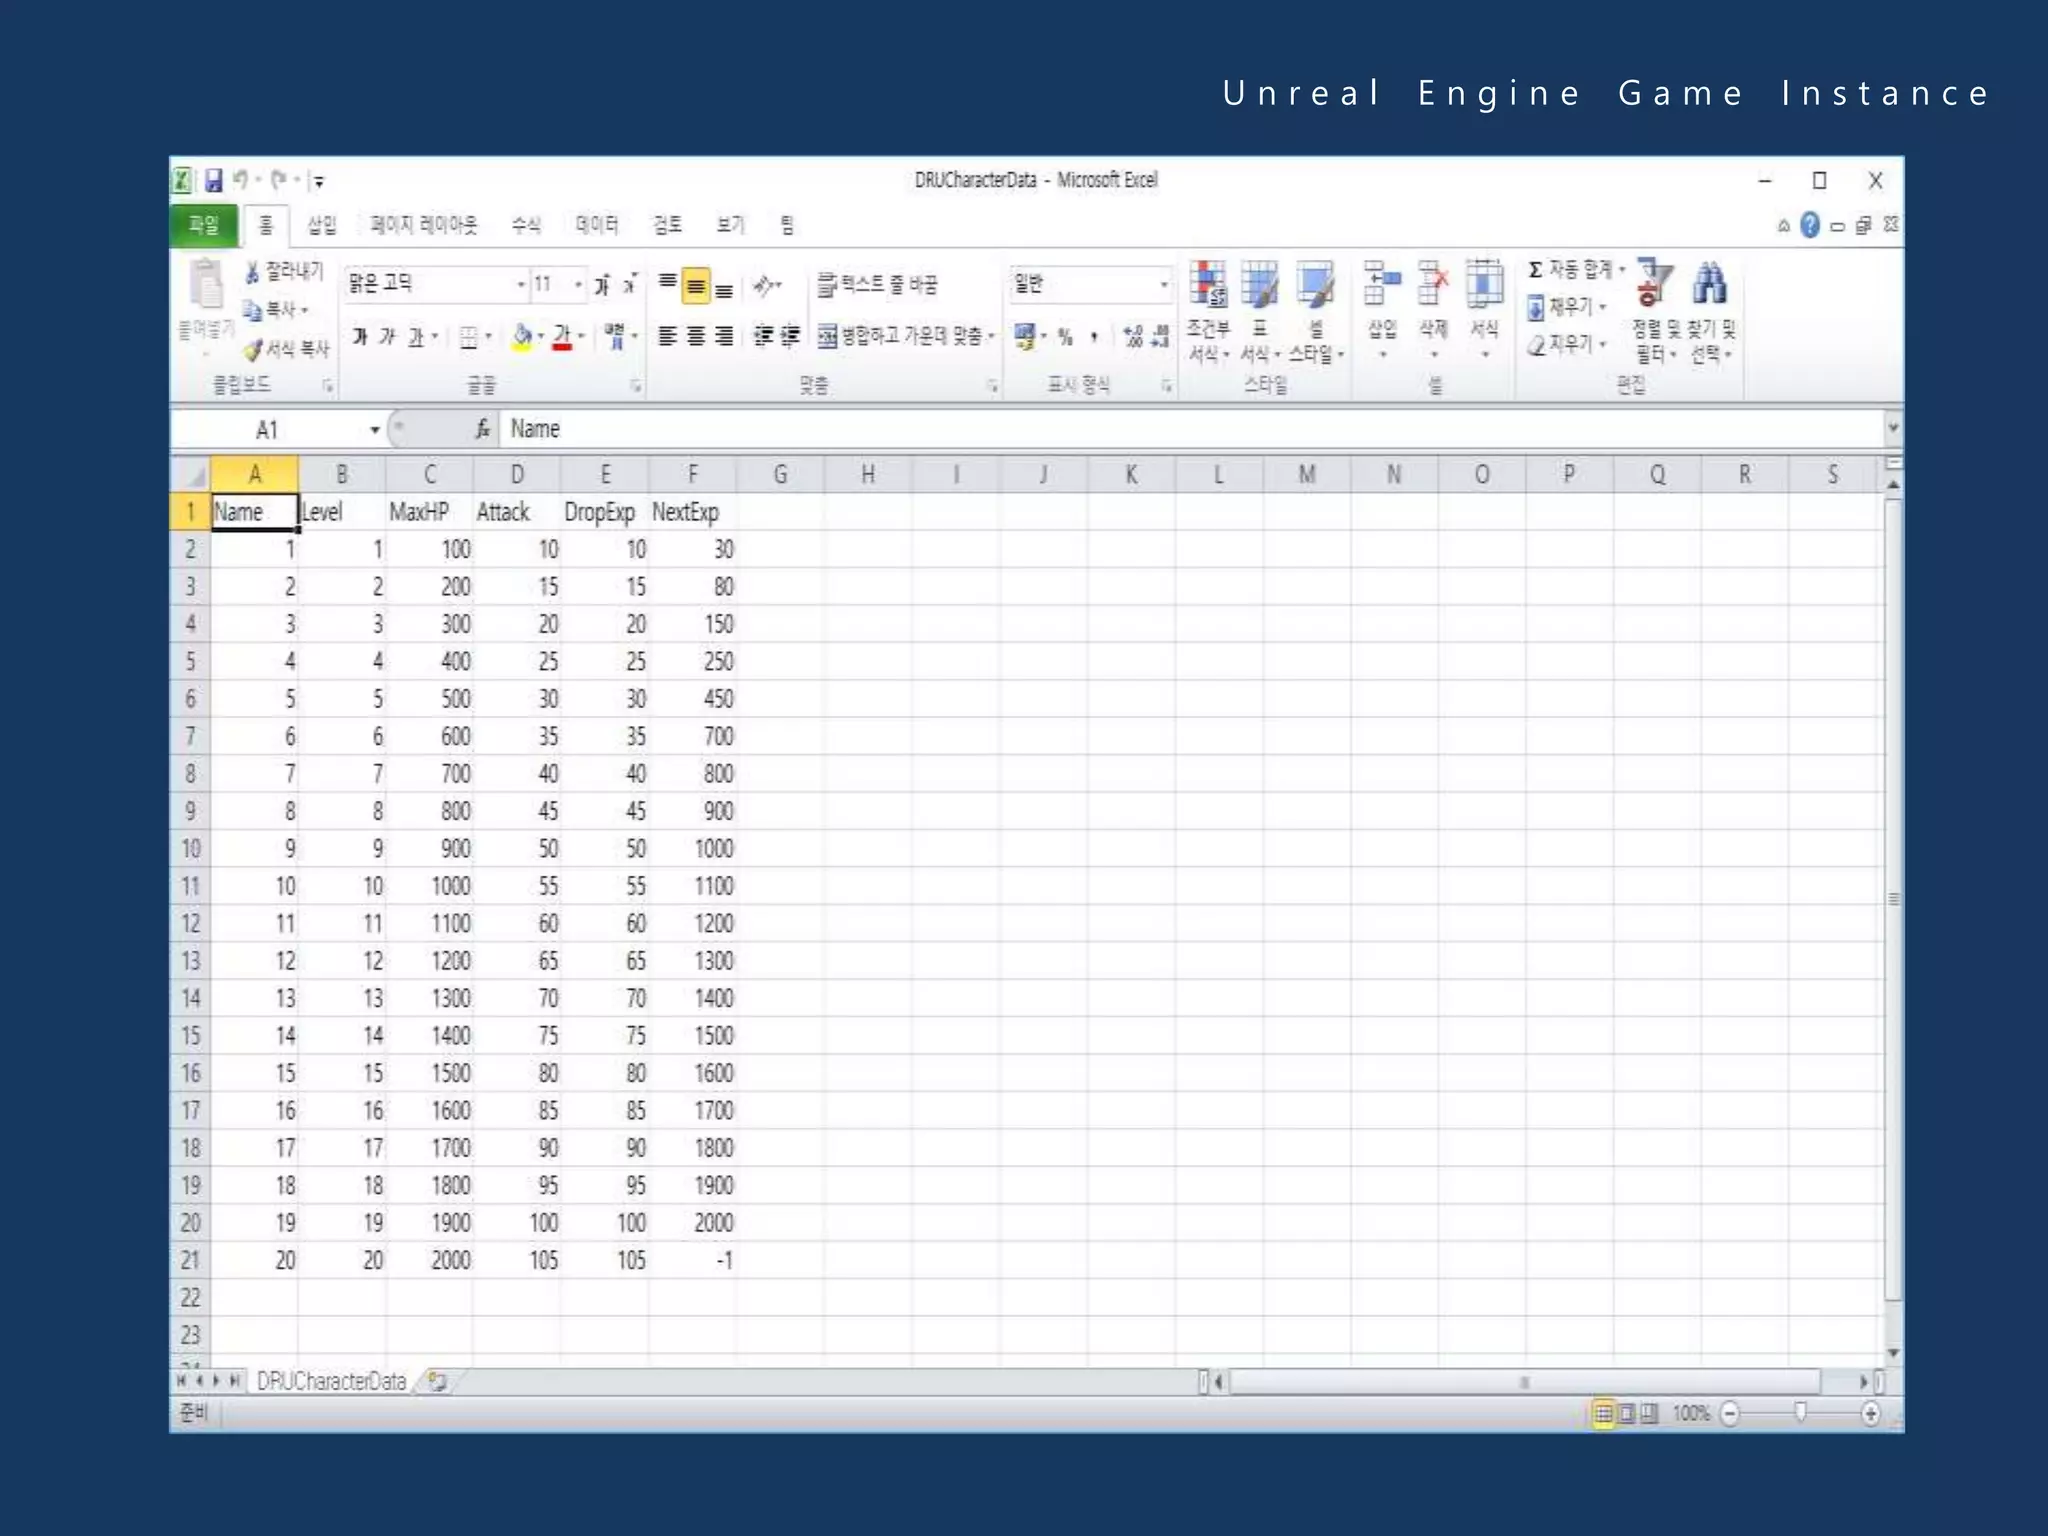The image size is (2048, 1536).
Task: Open the font name dropdown 맑은 고딕
Action: [x=521, y=285]
